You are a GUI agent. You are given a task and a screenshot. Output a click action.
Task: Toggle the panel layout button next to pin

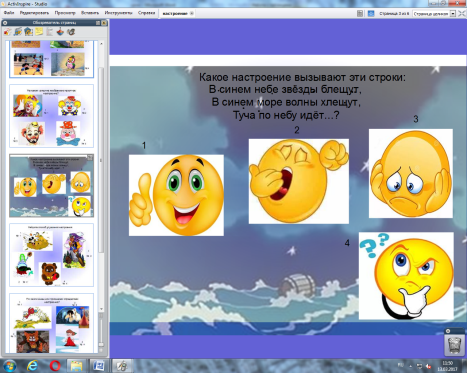tap(98, 23)
